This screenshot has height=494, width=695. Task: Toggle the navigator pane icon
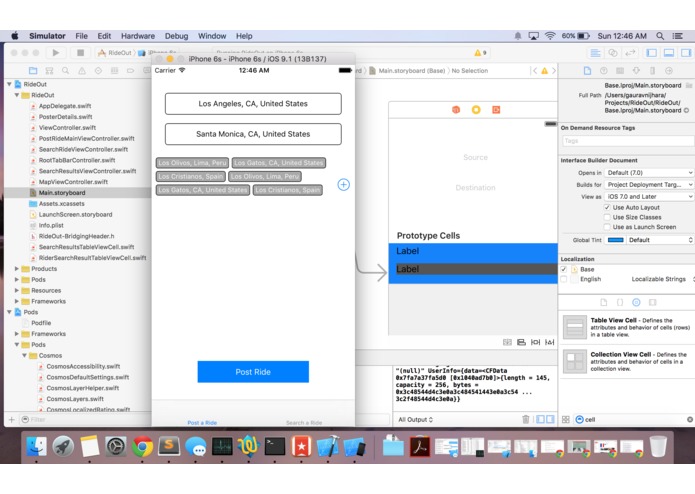point(652,53)
